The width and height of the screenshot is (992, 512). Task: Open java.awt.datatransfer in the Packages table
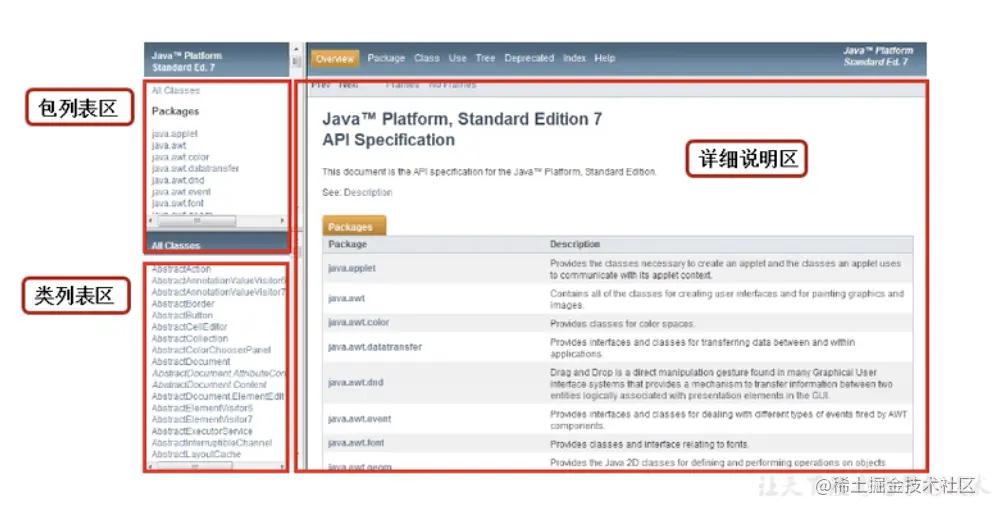click(x=375, y=347)
